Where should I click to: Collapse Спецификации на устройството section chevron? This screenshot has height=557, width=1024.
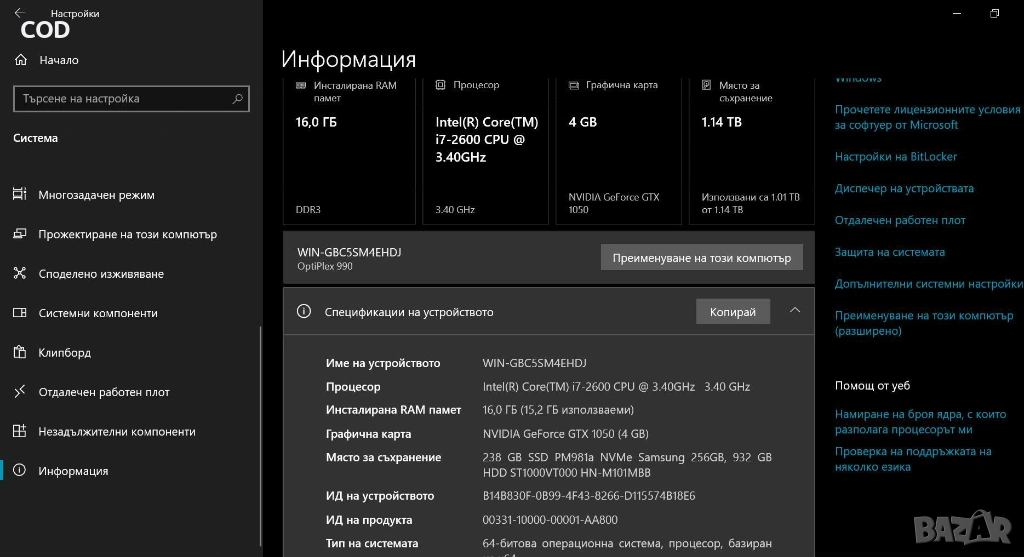(x=795, y=311)
